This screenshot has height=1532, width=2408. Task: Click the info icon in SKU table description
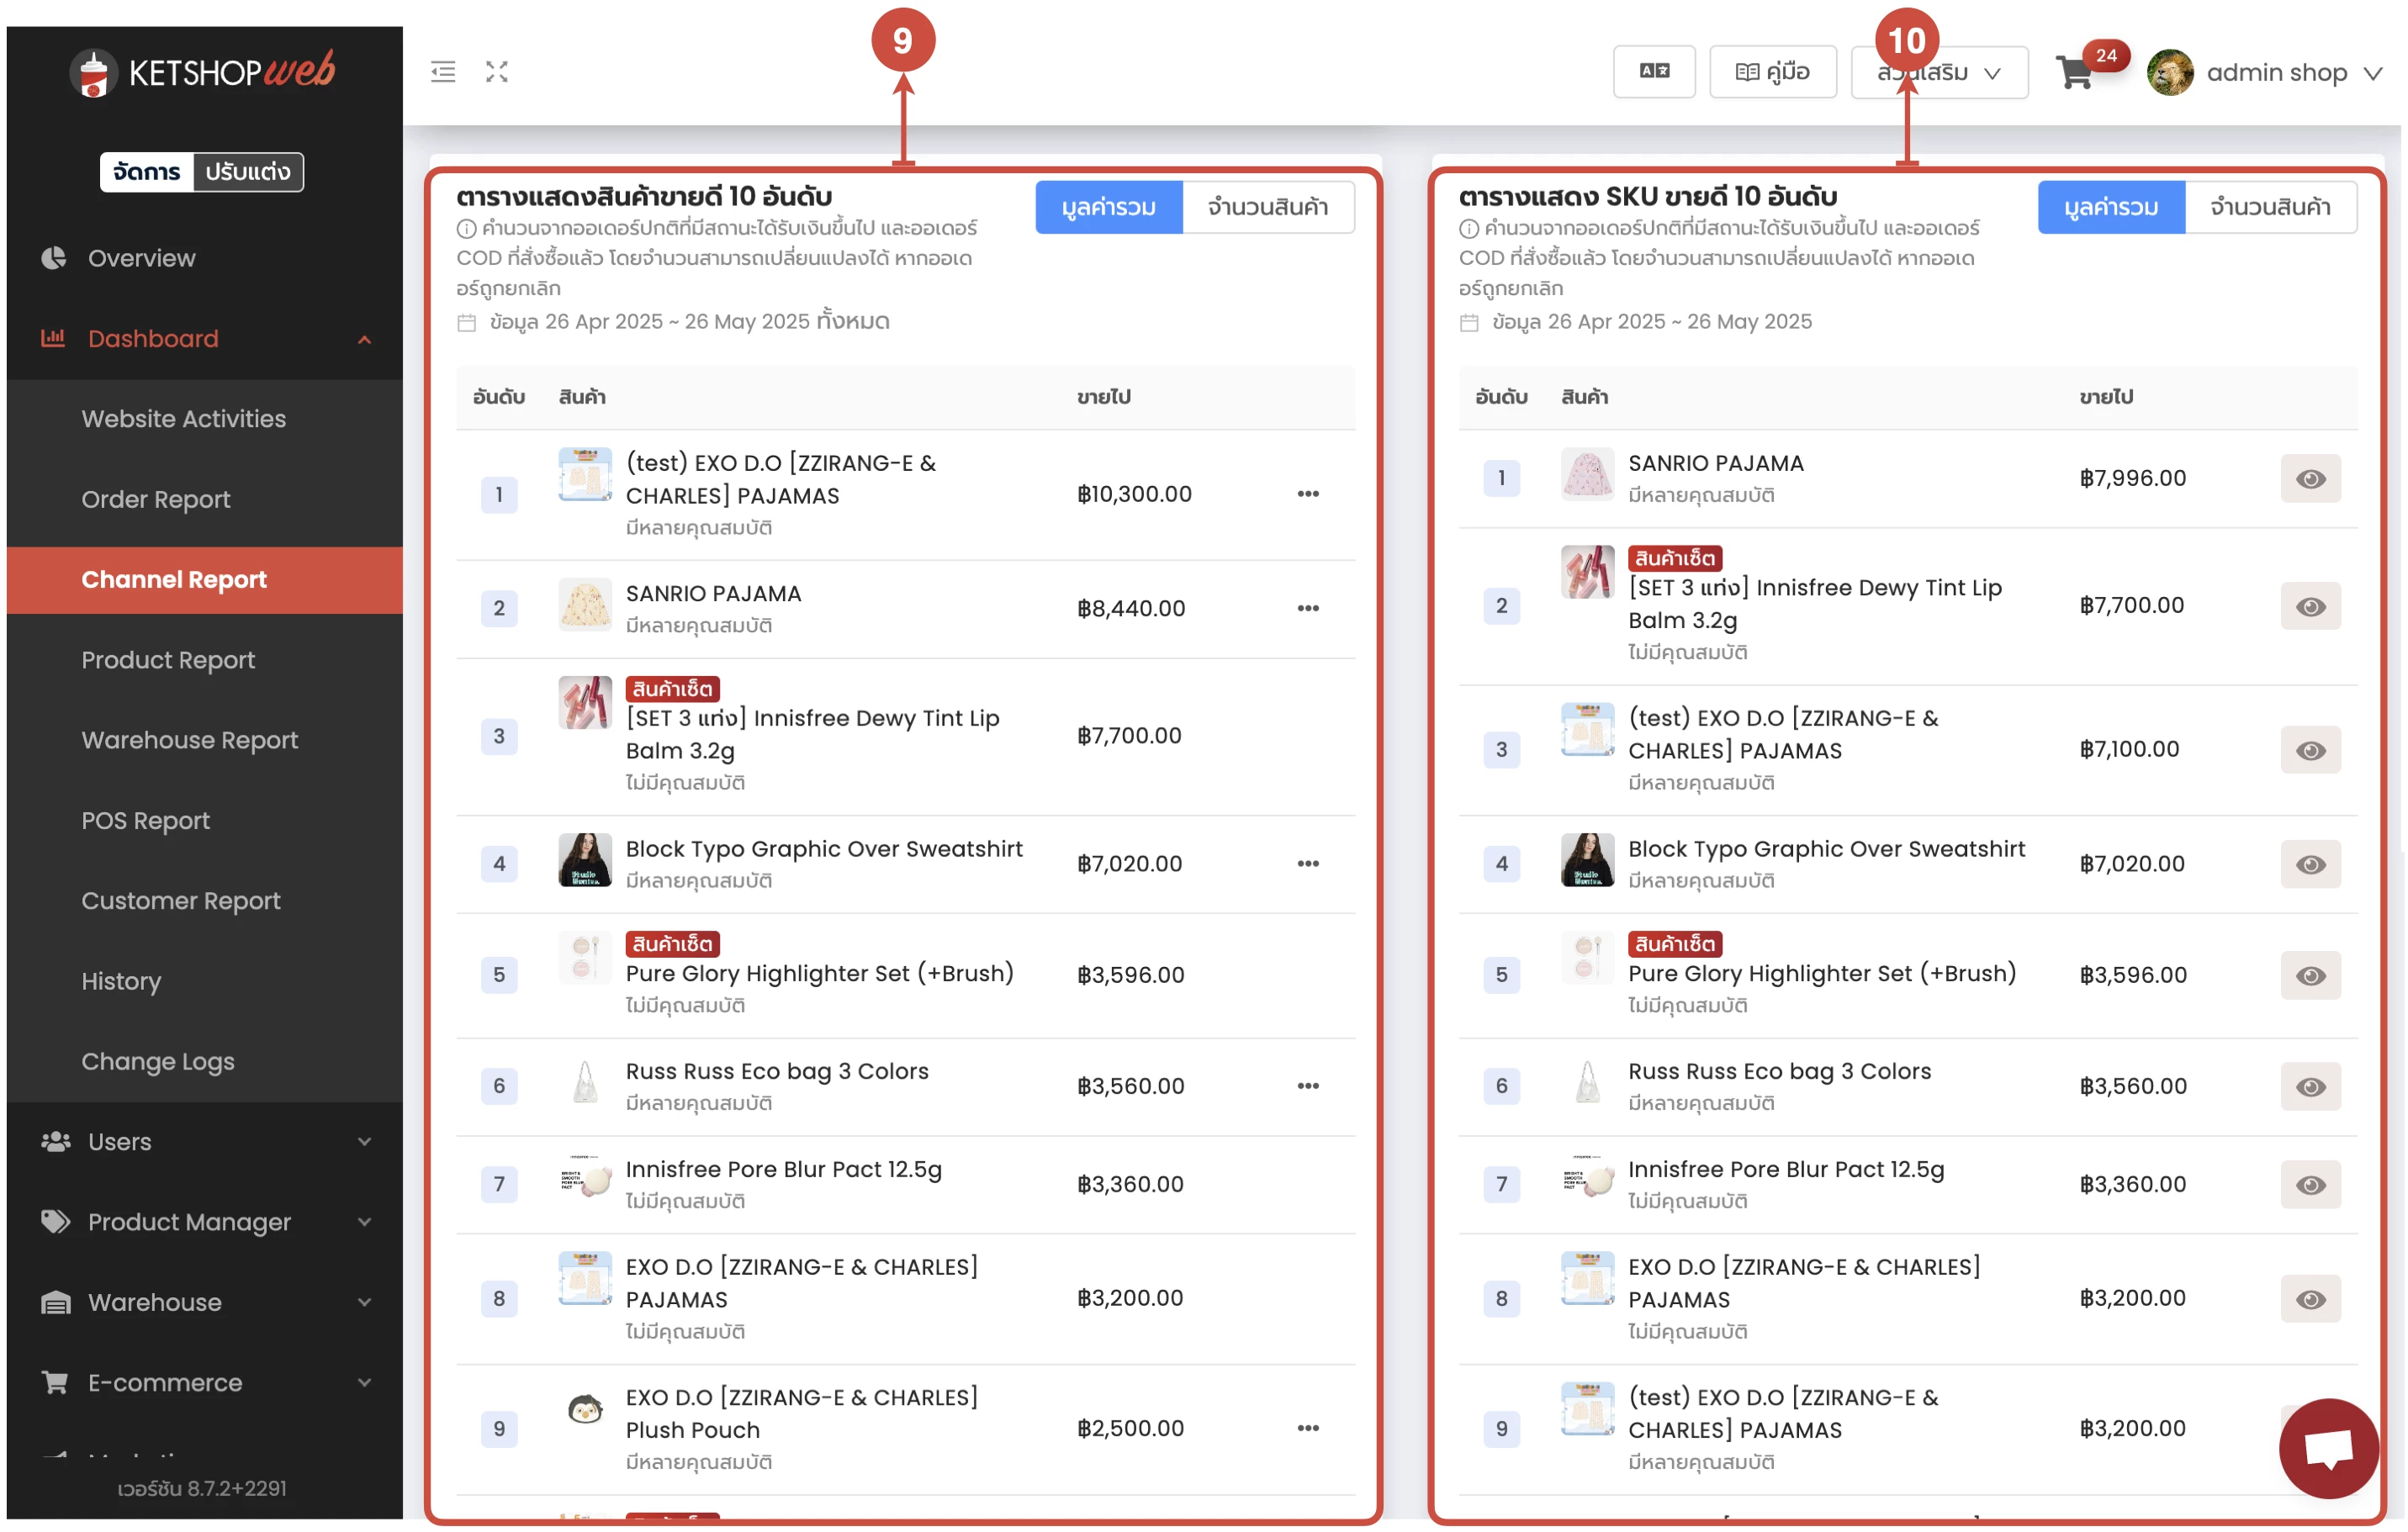[x=1469, y=229]
